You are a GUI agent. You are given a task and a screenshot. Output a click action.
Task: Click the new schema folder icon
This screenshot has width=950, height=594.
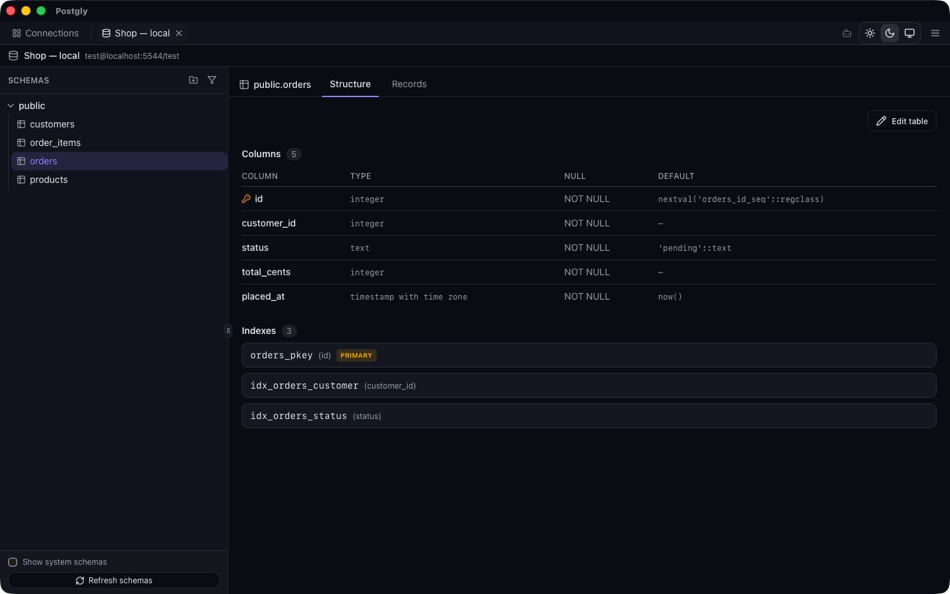click(x=193, y=80)
